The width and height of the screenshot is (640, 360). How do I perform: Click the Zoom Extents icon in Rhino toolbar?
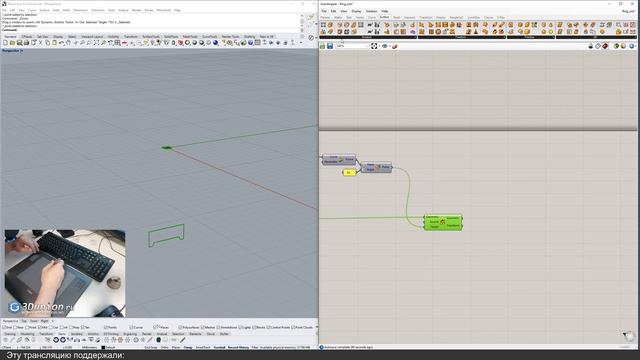coord(96,42)
